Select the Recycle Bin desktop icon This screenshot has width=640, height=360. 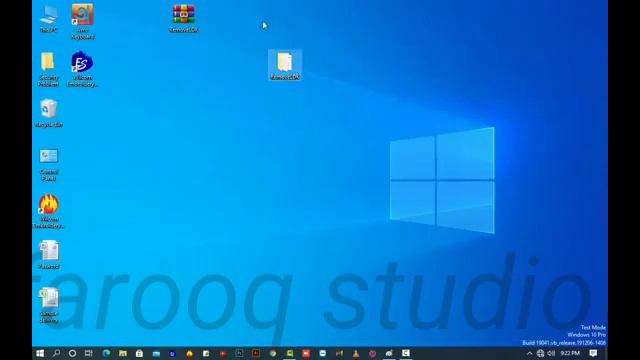point(49,113)
